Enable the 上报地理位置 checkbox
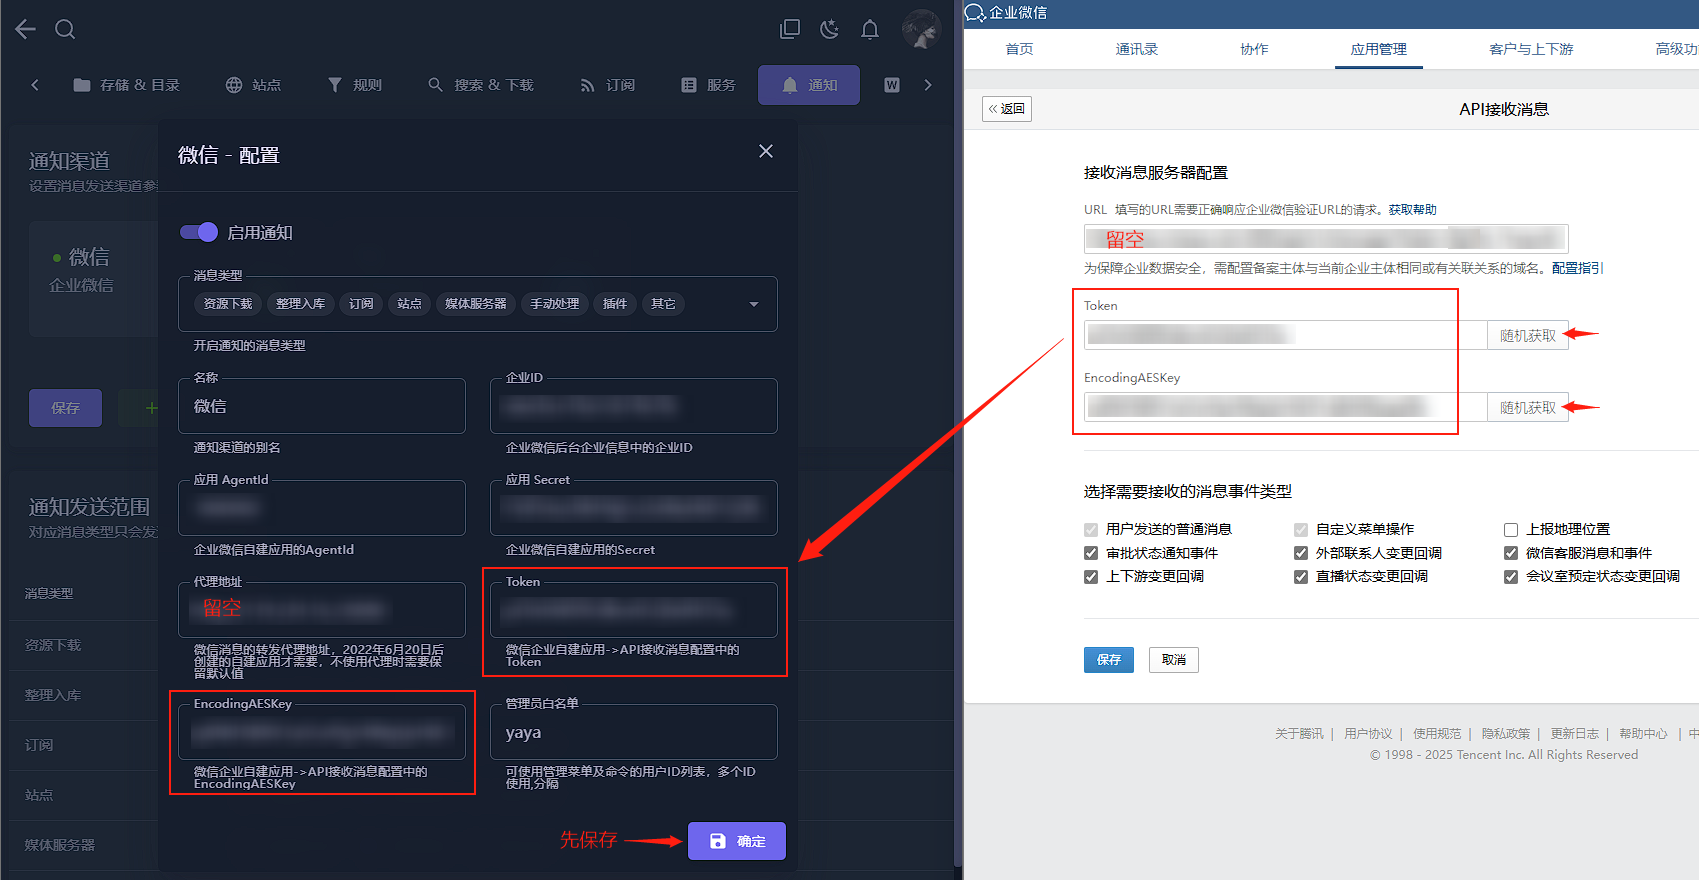 [1511, 530]
